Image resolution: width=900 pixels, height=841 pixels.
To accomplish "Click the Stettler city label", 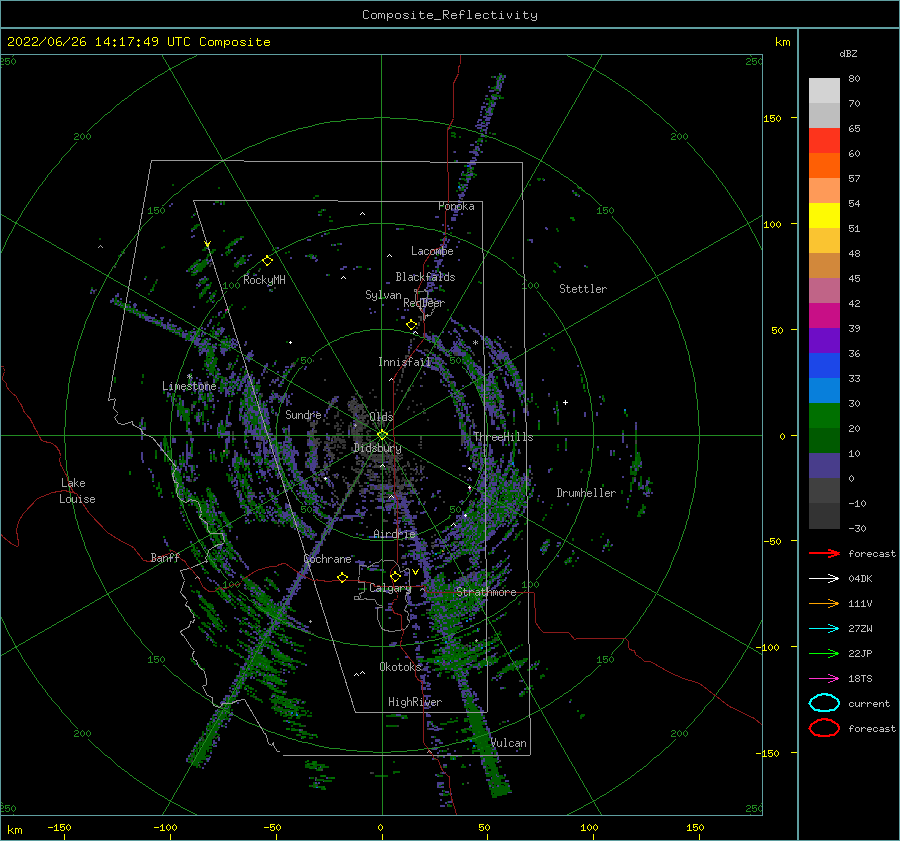I will [583, 289].
